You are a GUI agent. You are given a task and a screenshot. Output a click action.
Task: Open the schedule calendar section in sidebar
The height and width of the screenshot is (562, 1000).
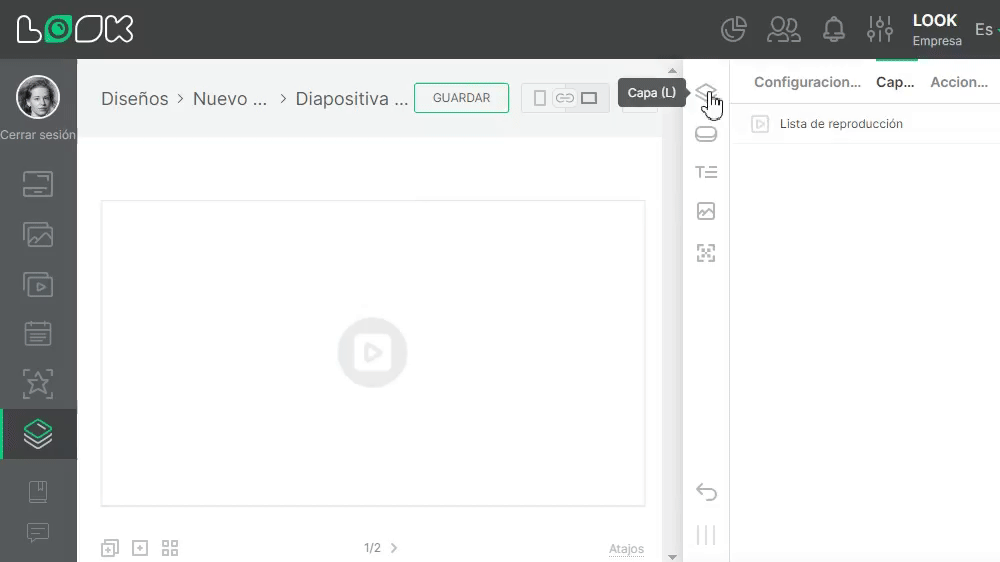pyautogui.click(x=38, y=334)
